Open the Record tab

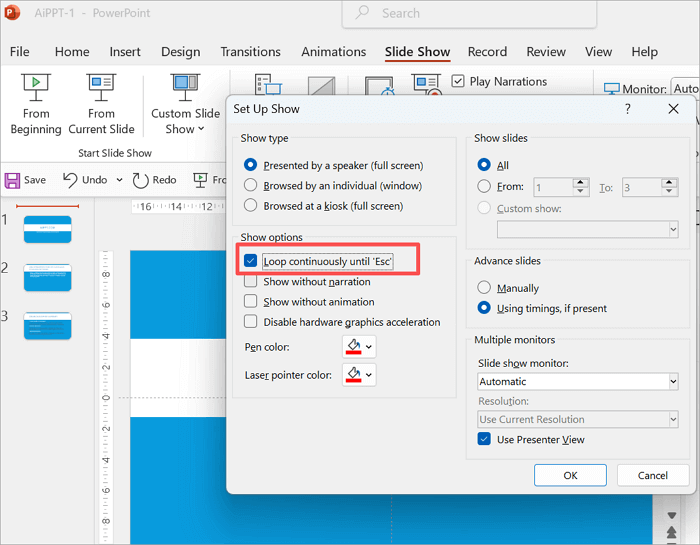click(x=487, y=52)
